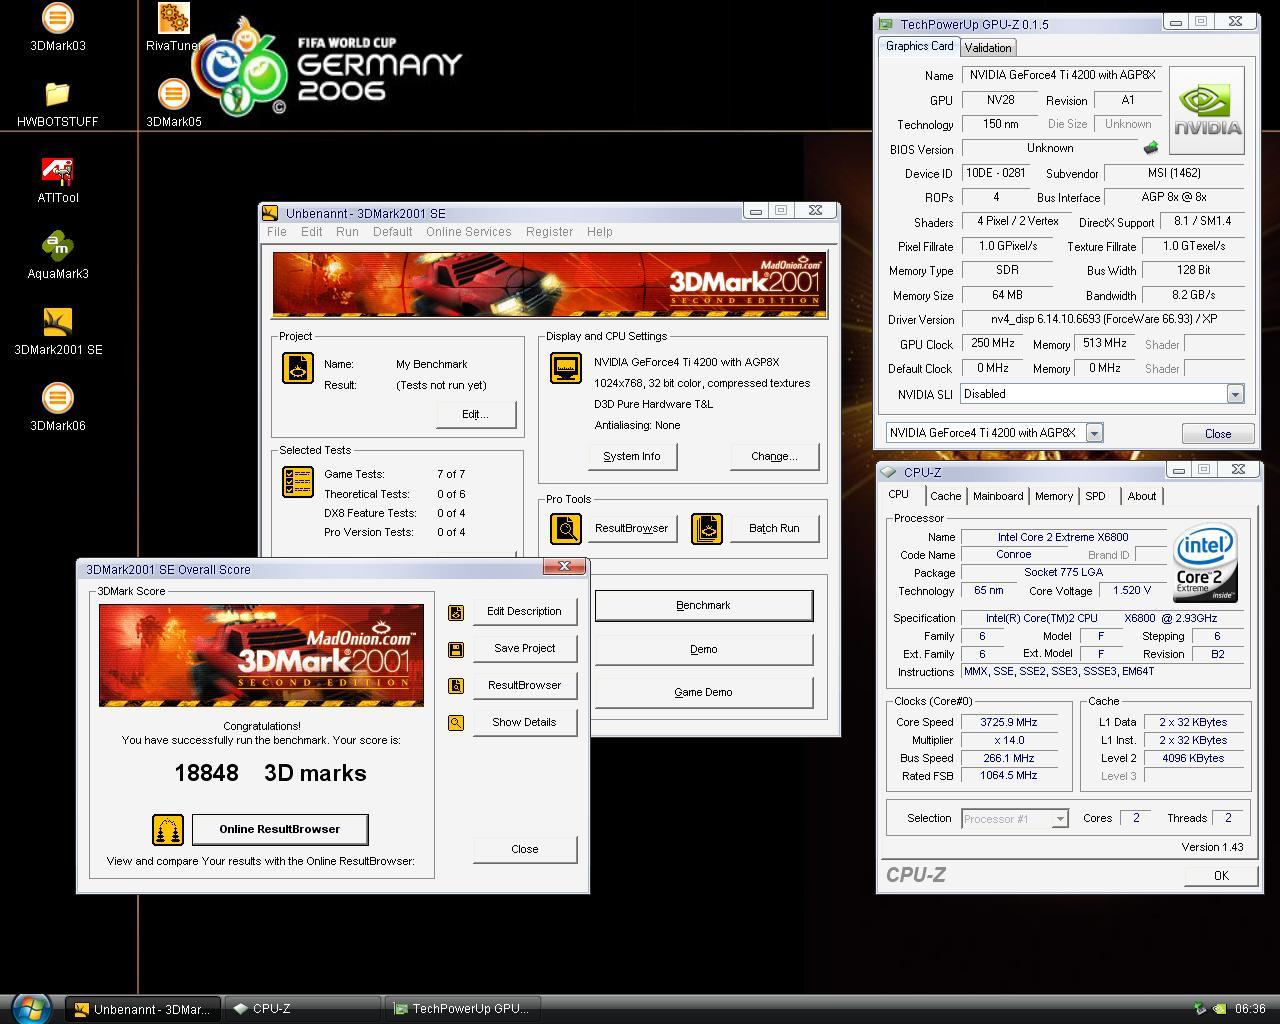Click the OK button in CPU-Z
This screenshot has width=1280, height=1024.
(1221, 875)
